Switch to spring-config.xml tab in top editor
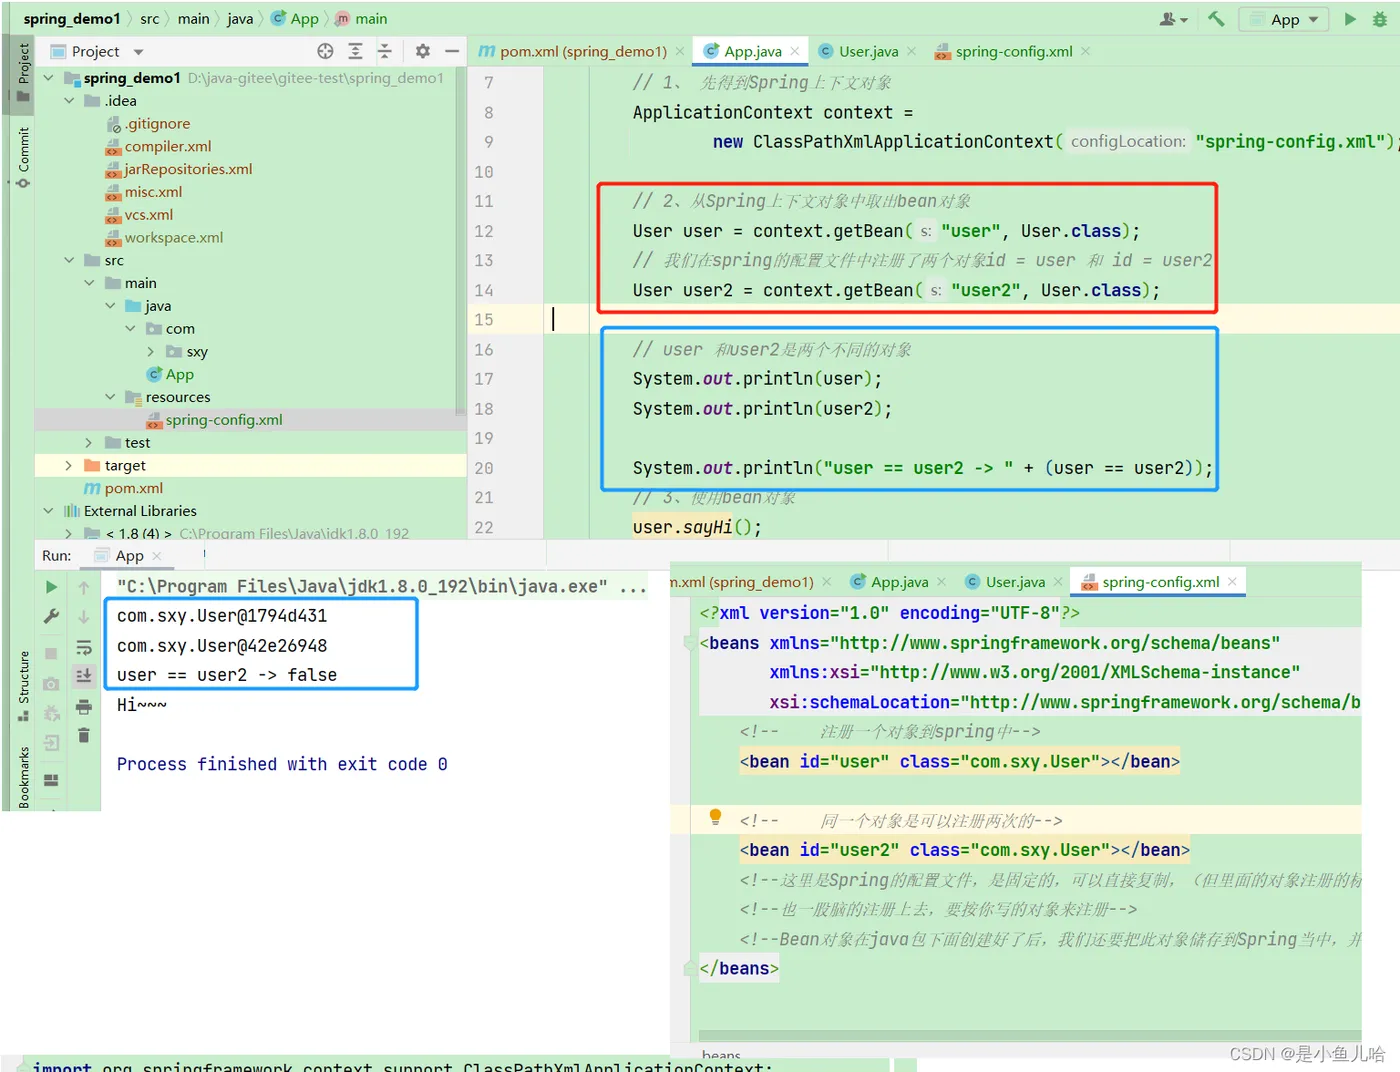The height and width of the screenshot is (1072, 1400). pos(1013,51)
